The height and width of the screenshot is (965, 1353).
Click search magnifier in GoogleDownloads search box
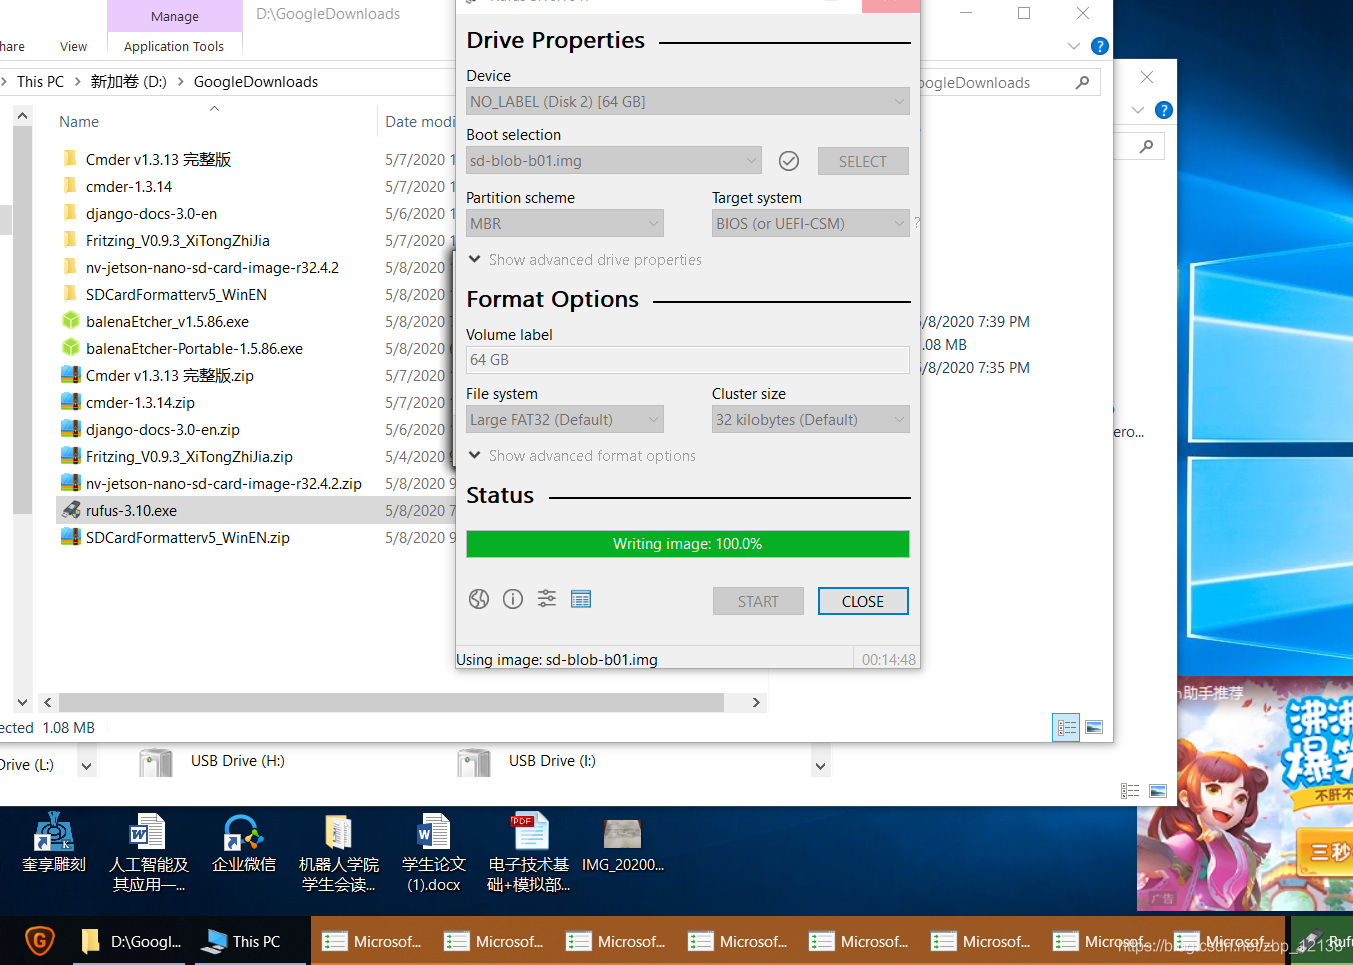(x=1082, y=83)
